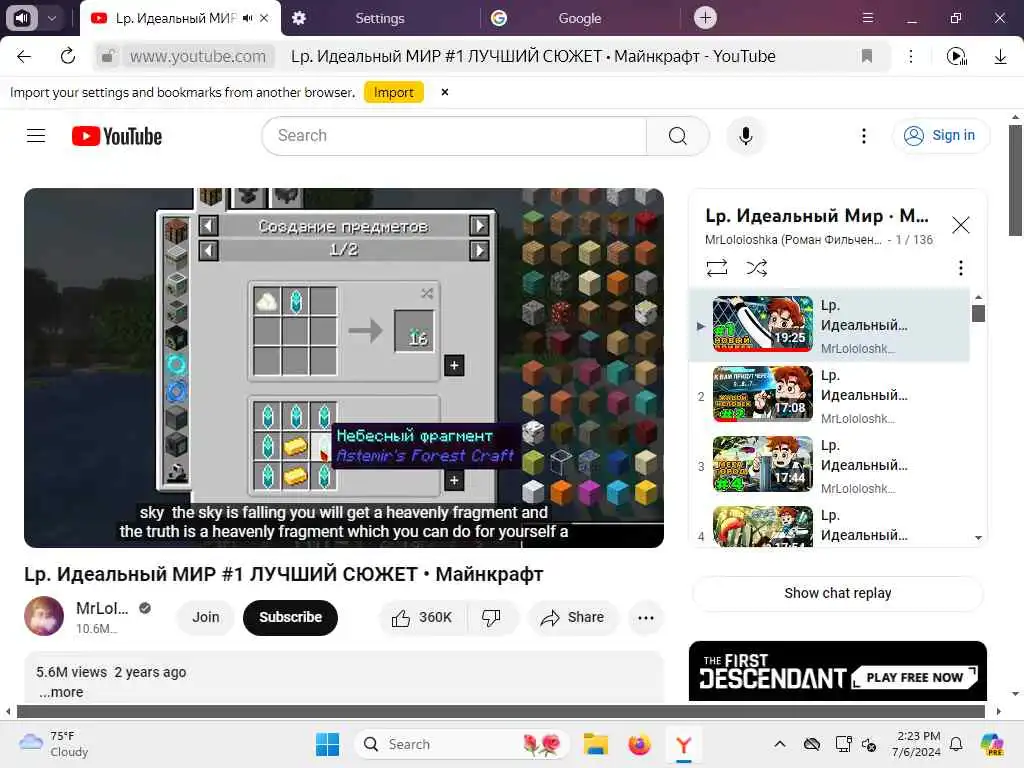Close the YouTube video tab
The width and height of the screenshot is (1024, 768).
click(264, 18)
